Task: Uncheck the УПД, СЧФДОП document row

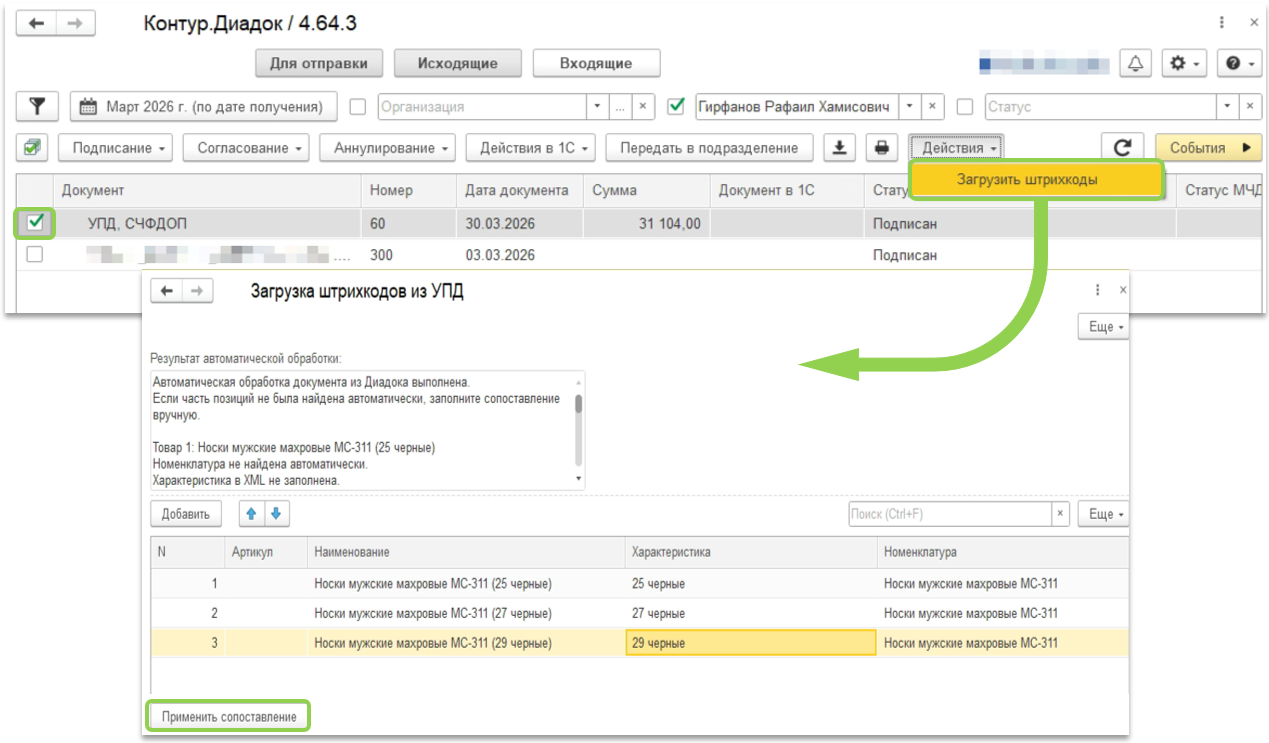Action: (x=35, y=223)
